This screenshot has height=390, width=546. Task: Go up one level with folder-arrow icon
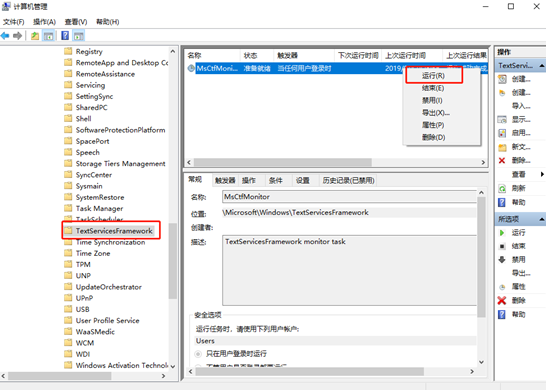pos(35,36)
